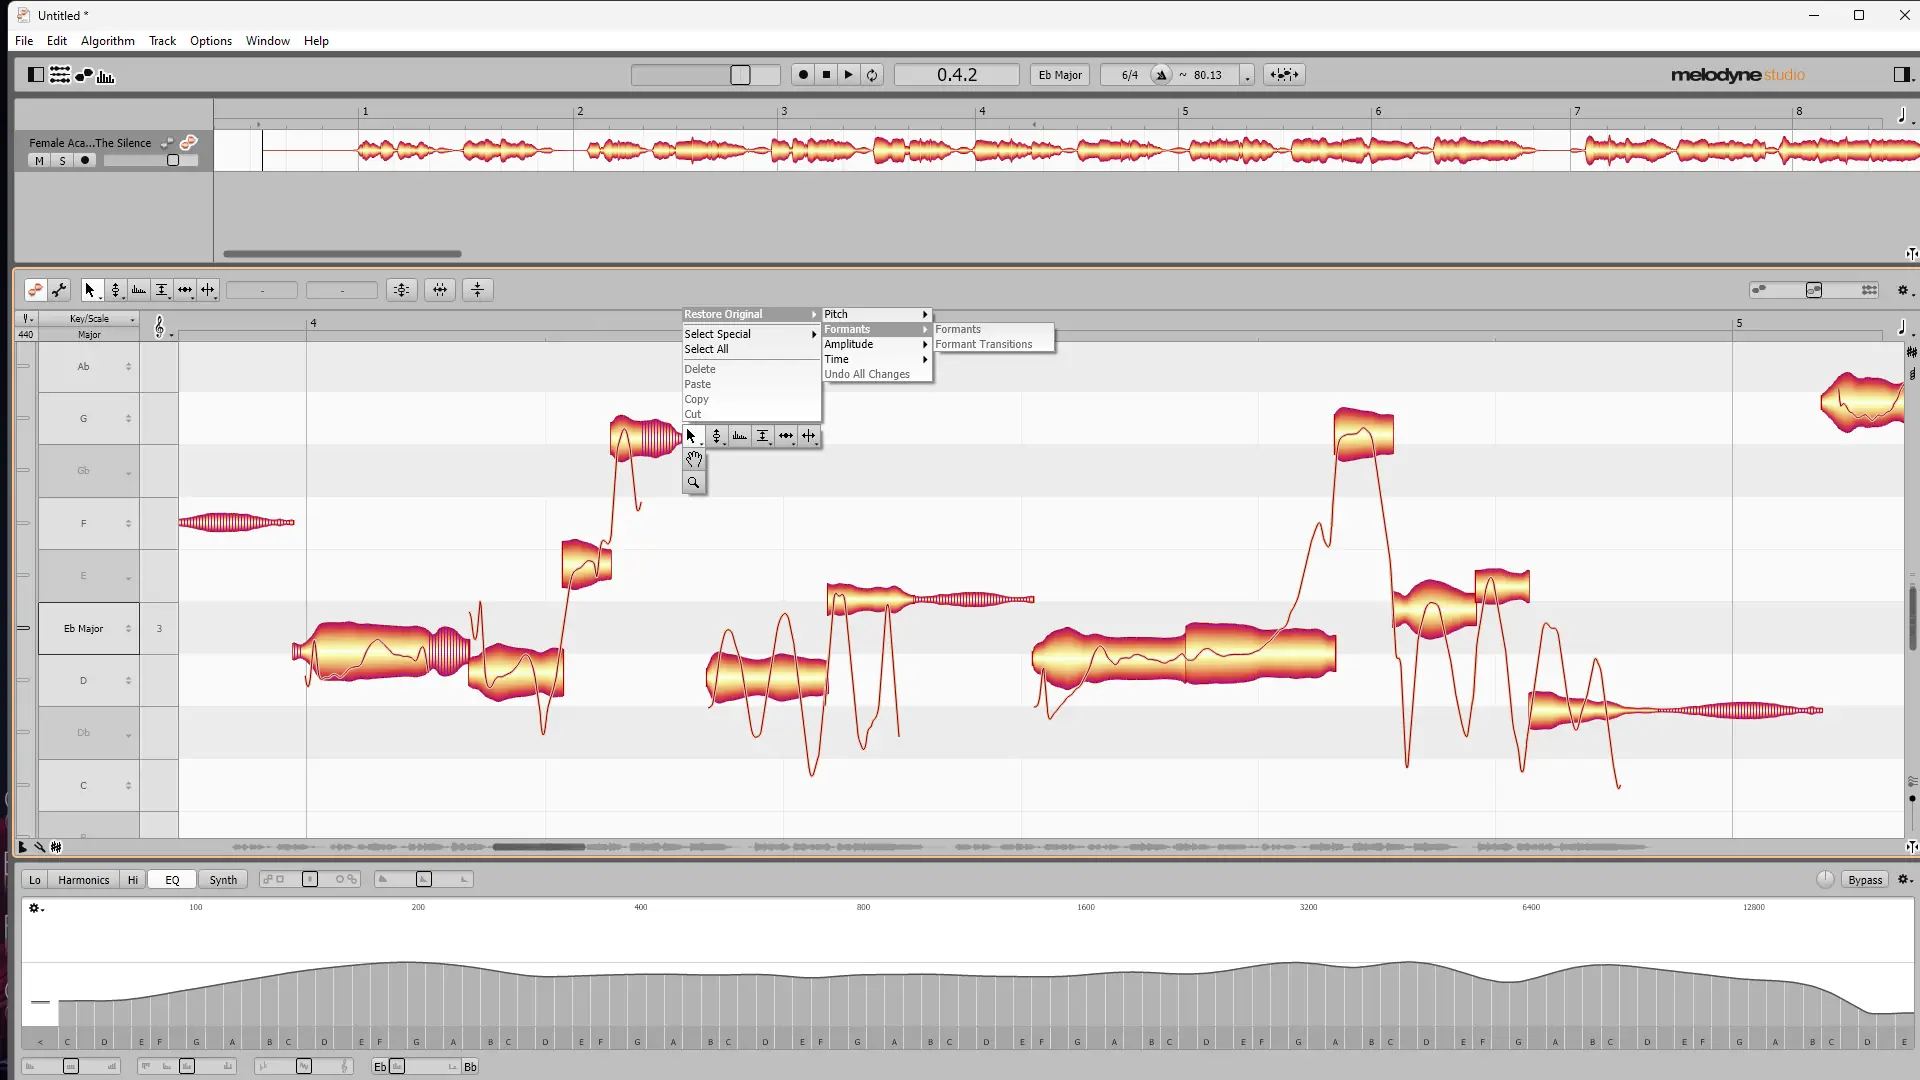Open the Eb Major key selector
The image size is (1920, 1080).
coord(1059,75)
